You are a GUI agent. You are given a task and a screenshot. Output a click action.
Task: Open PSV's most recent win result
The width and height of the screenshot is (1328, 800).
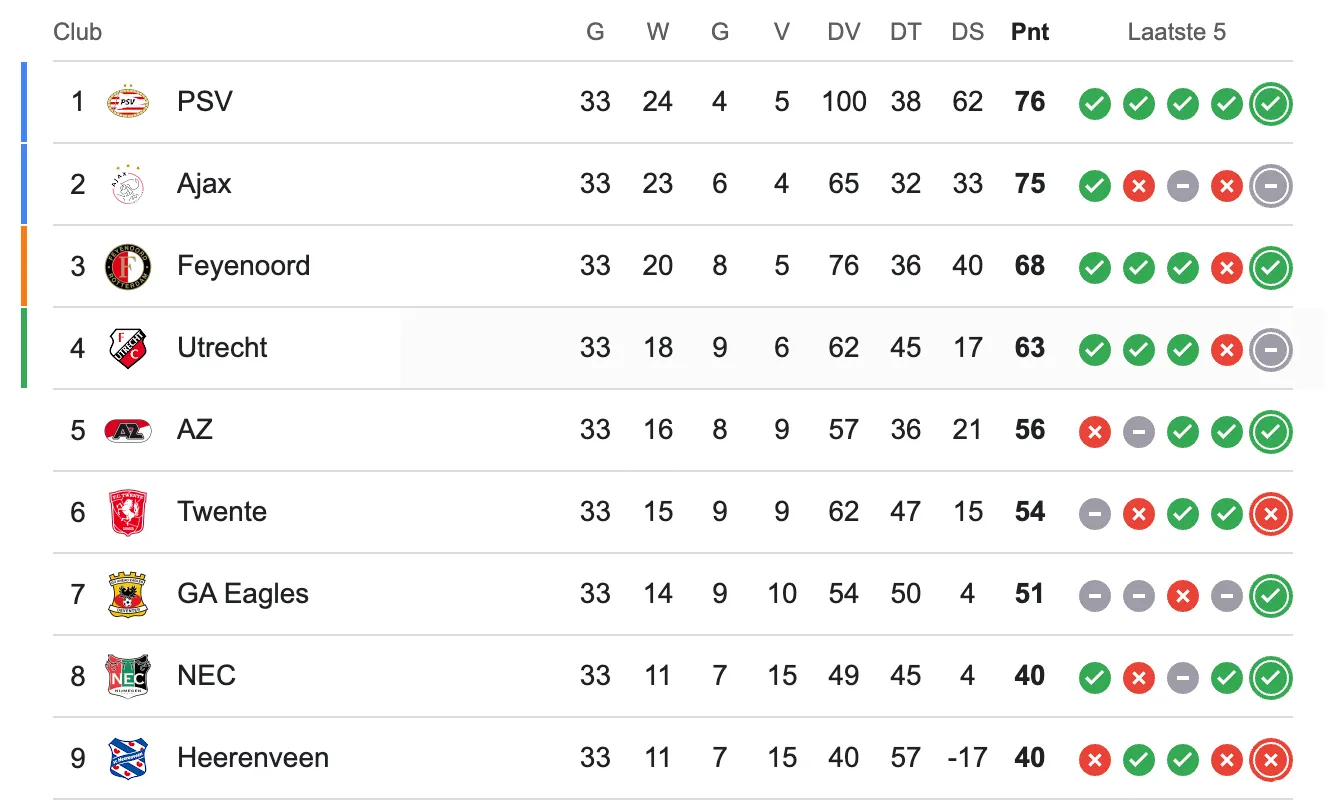coord(1271,103)
